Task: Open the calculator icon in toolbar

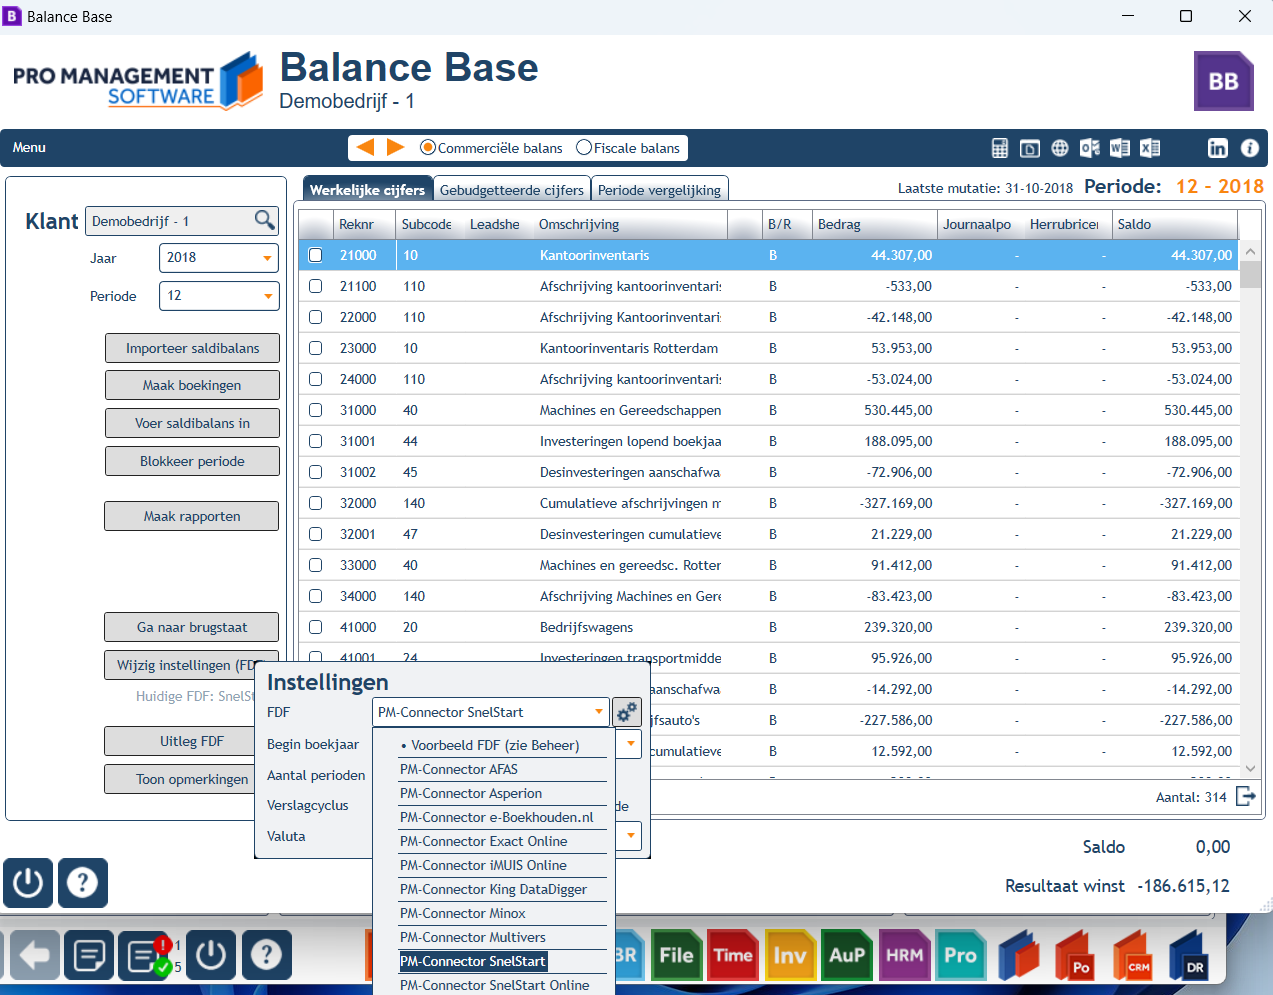Action: coord(1000,148)
